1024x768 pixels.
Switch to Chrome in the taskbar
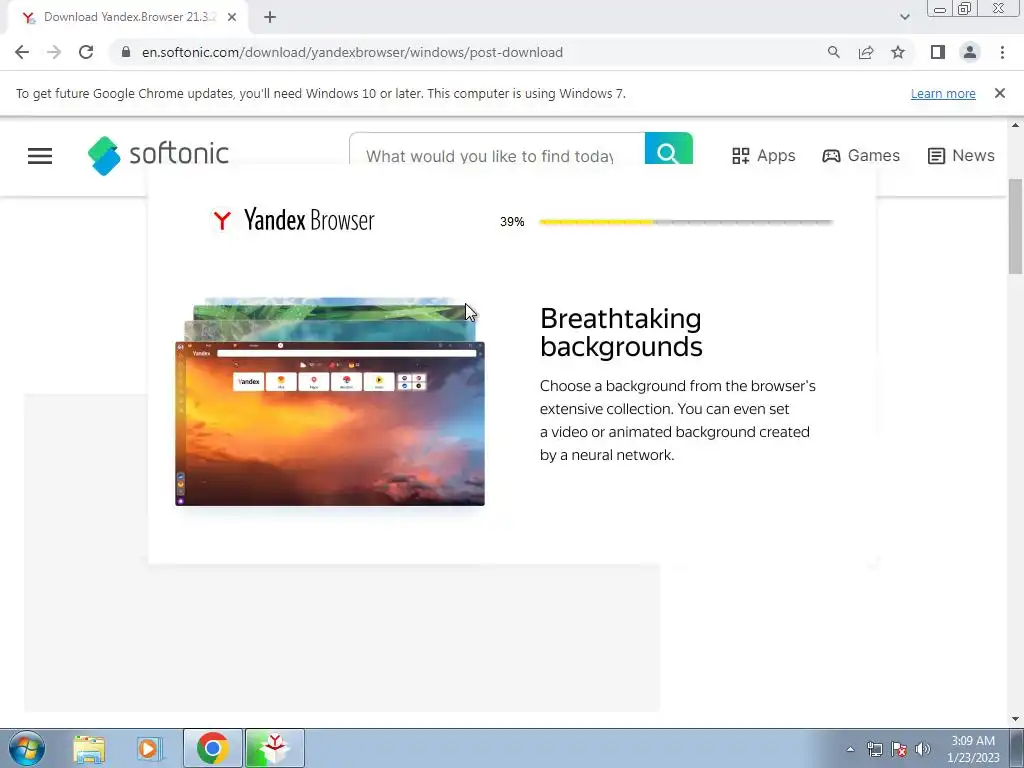(x=212, y=748)
